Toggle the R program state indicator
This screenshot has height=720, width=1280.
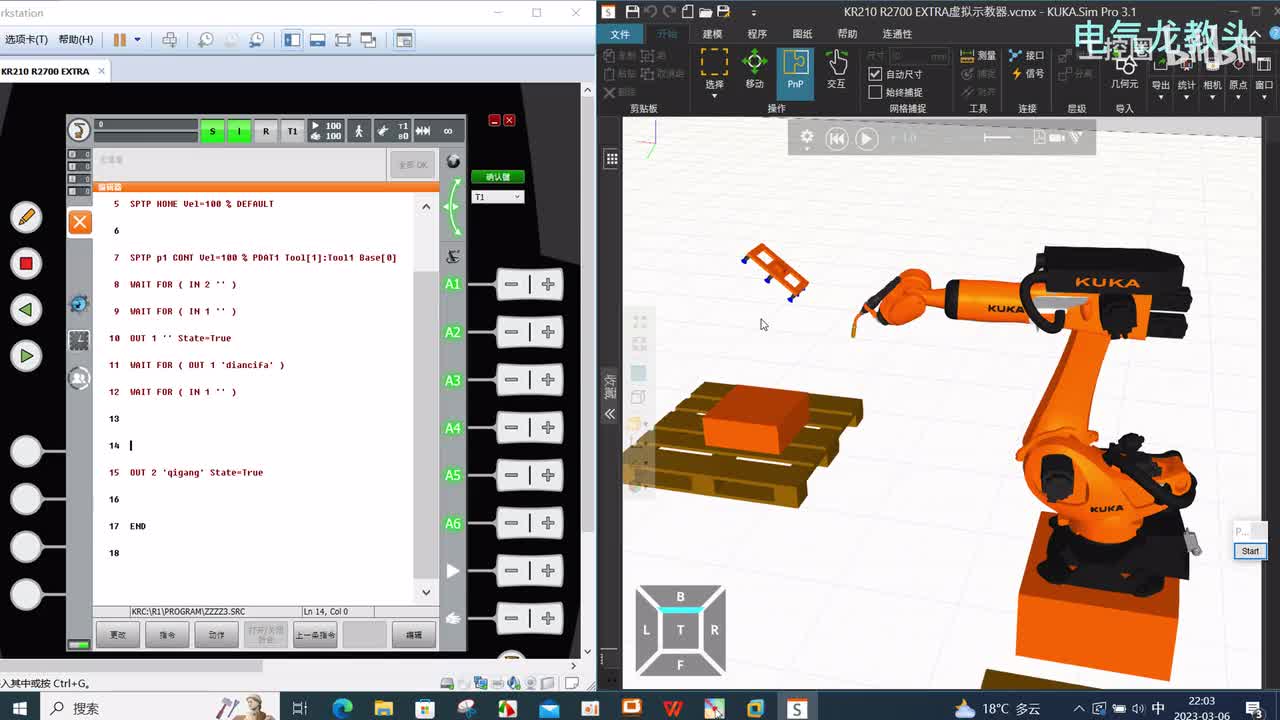266,131
